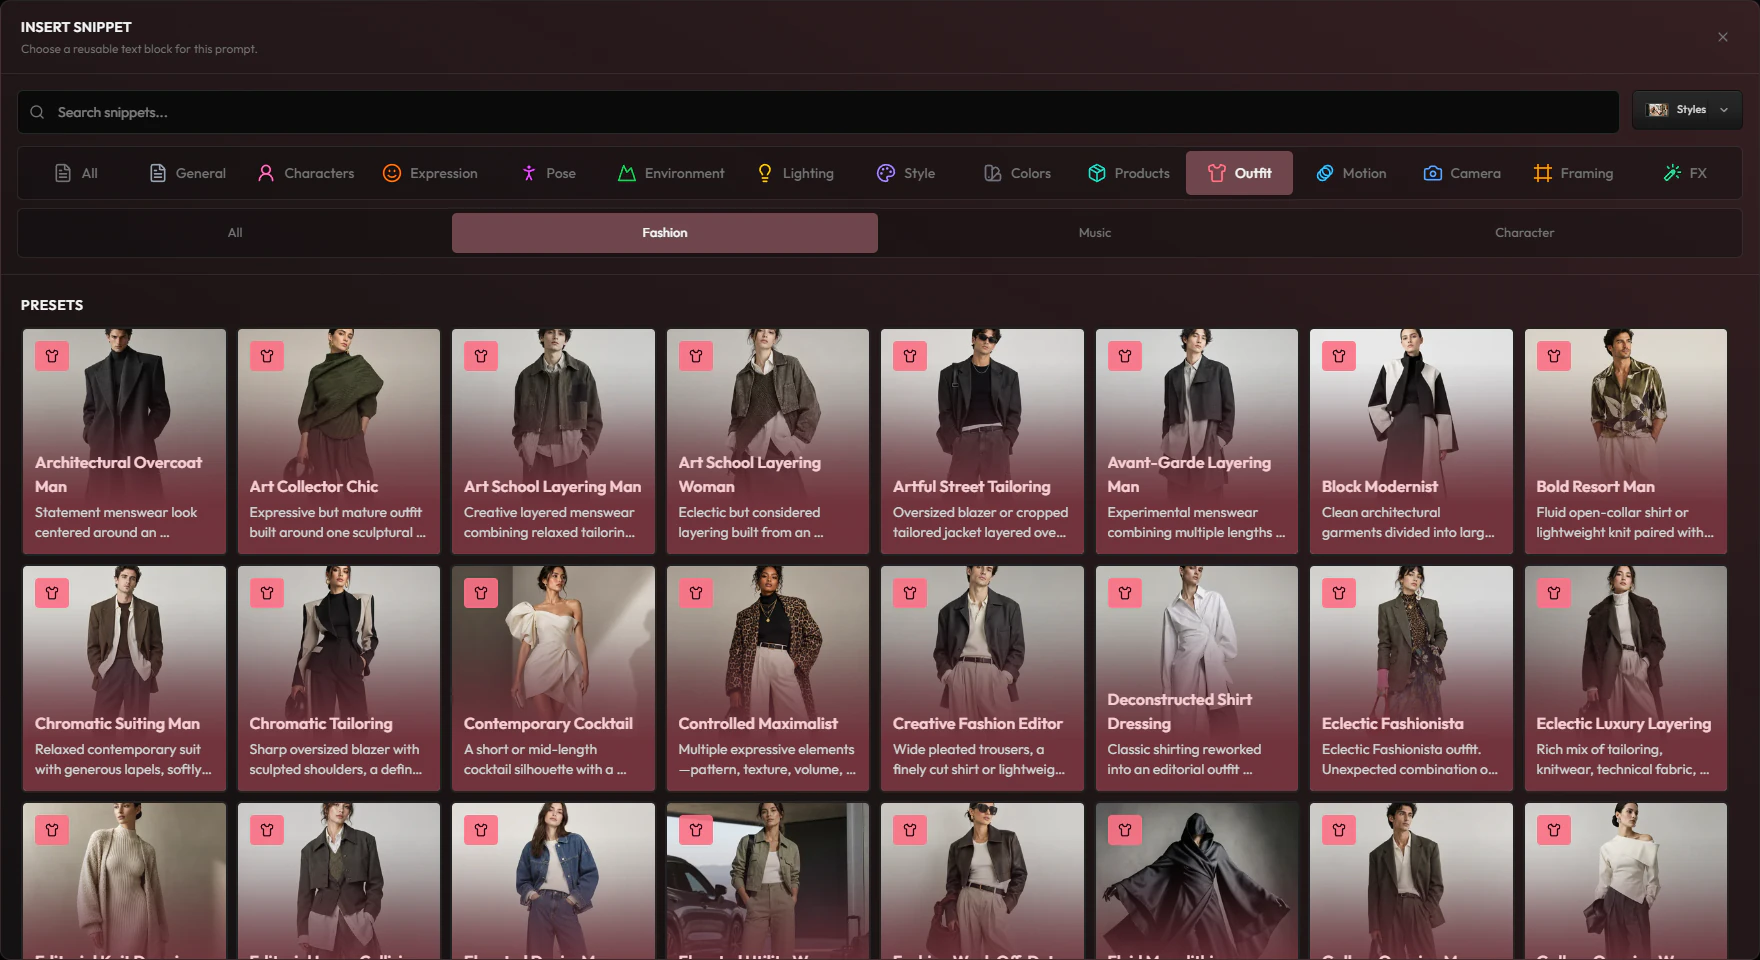Screen dimensions: 1760x960
Task: Click the FX magic wand icon
Action: (1672, 173)
